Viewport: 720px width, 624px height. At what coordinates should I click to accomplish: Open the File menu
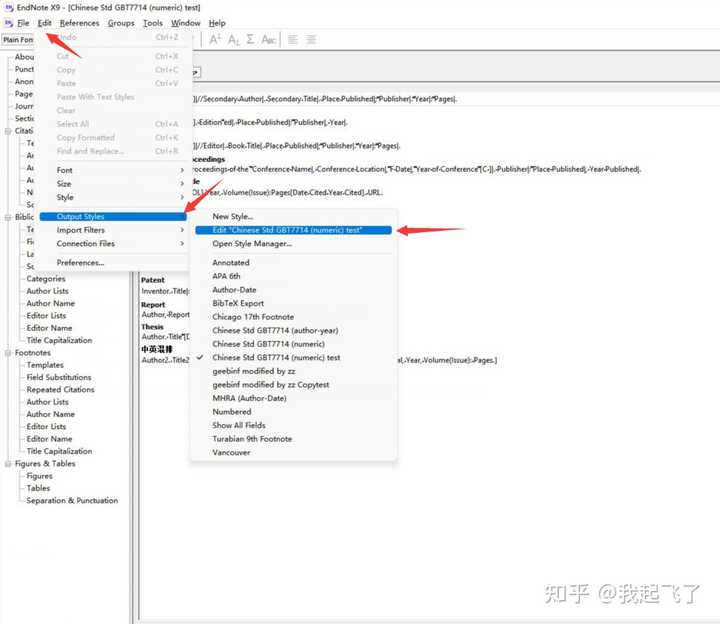click(x=23, y=23)
